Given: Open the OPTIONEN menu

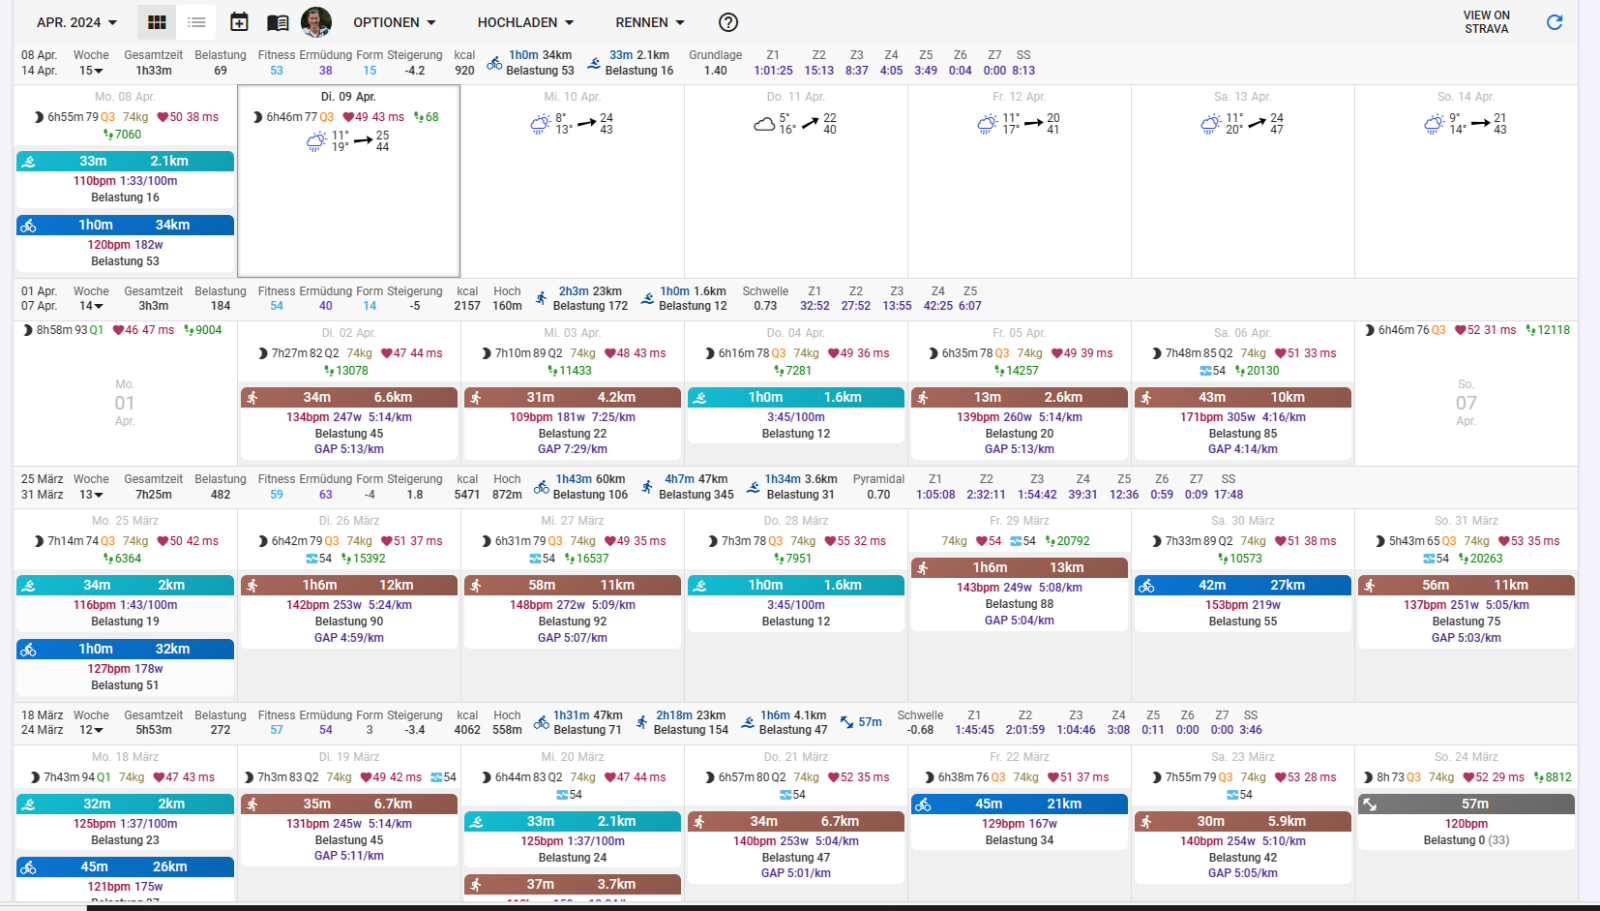Looking at the screenshot, I should click(394, 22).
